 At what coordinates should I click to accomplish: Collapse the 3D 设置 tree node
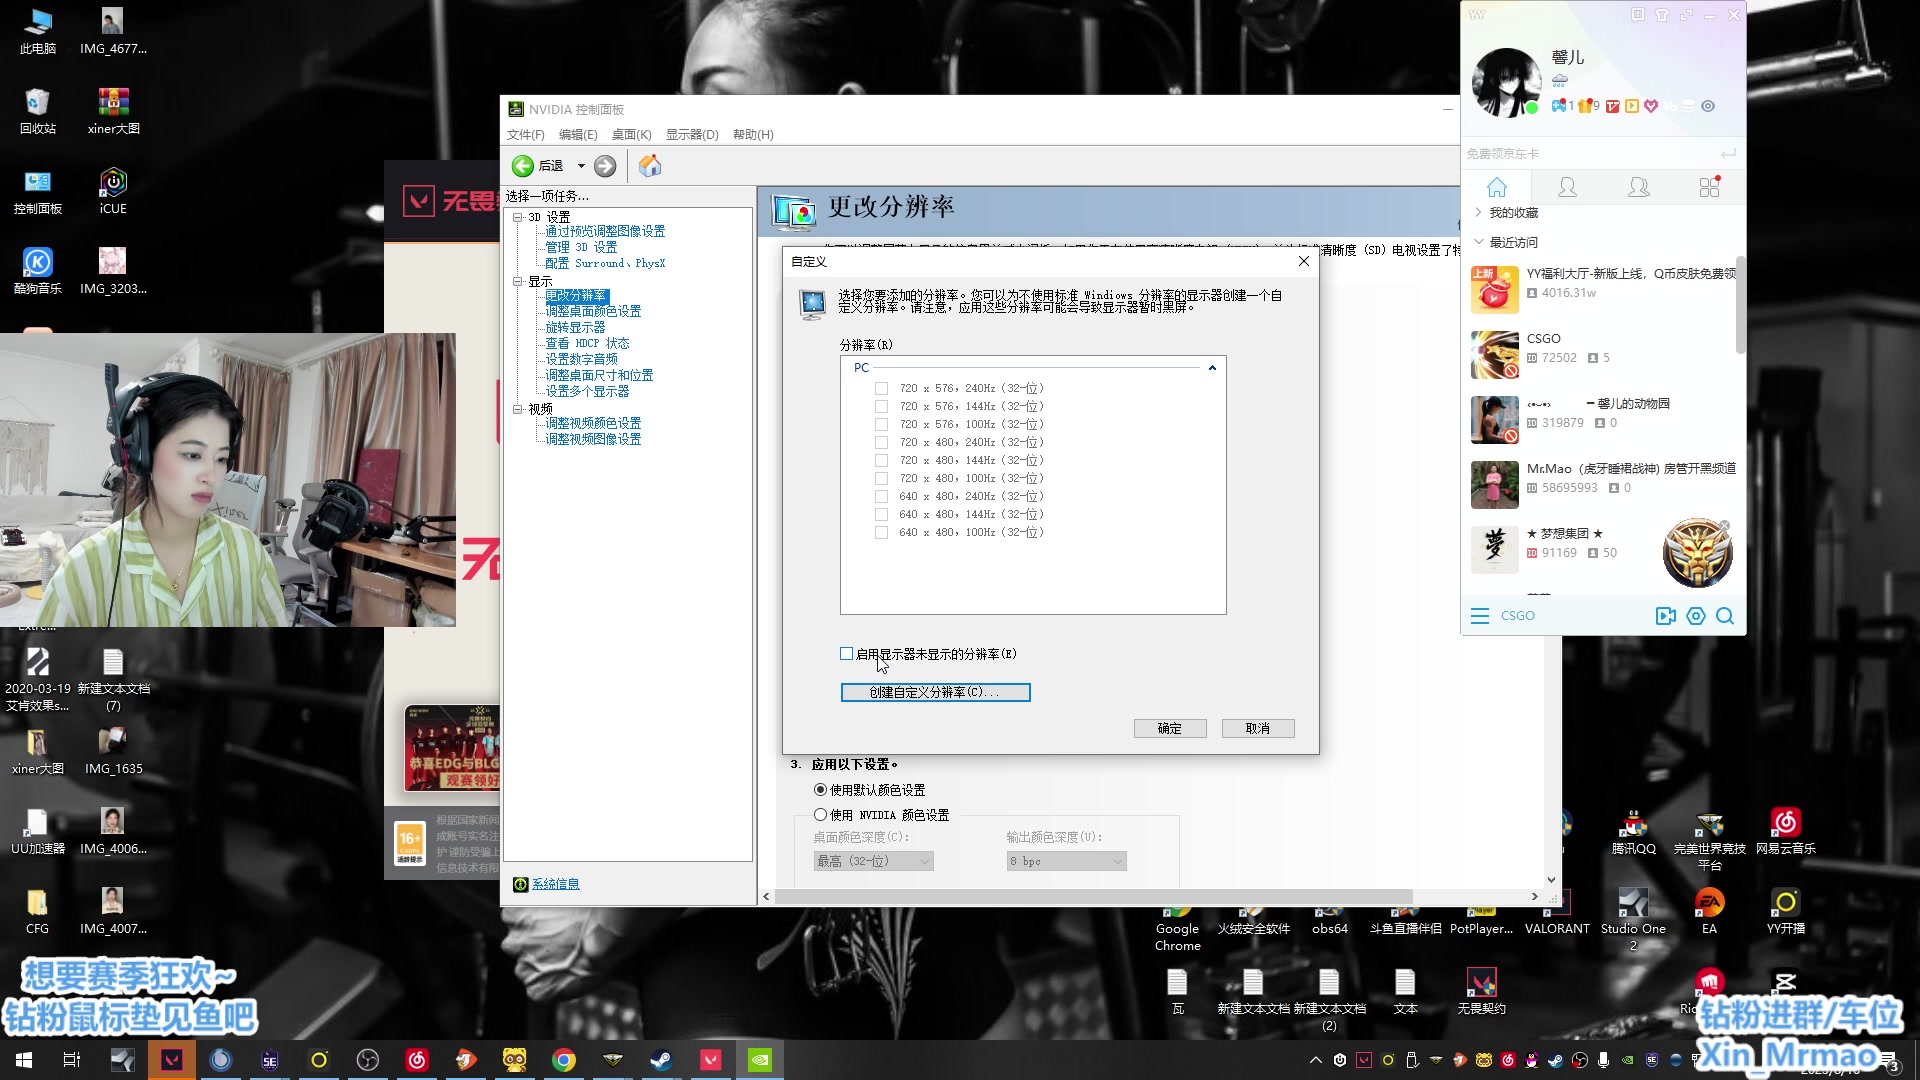coord(518,217)
